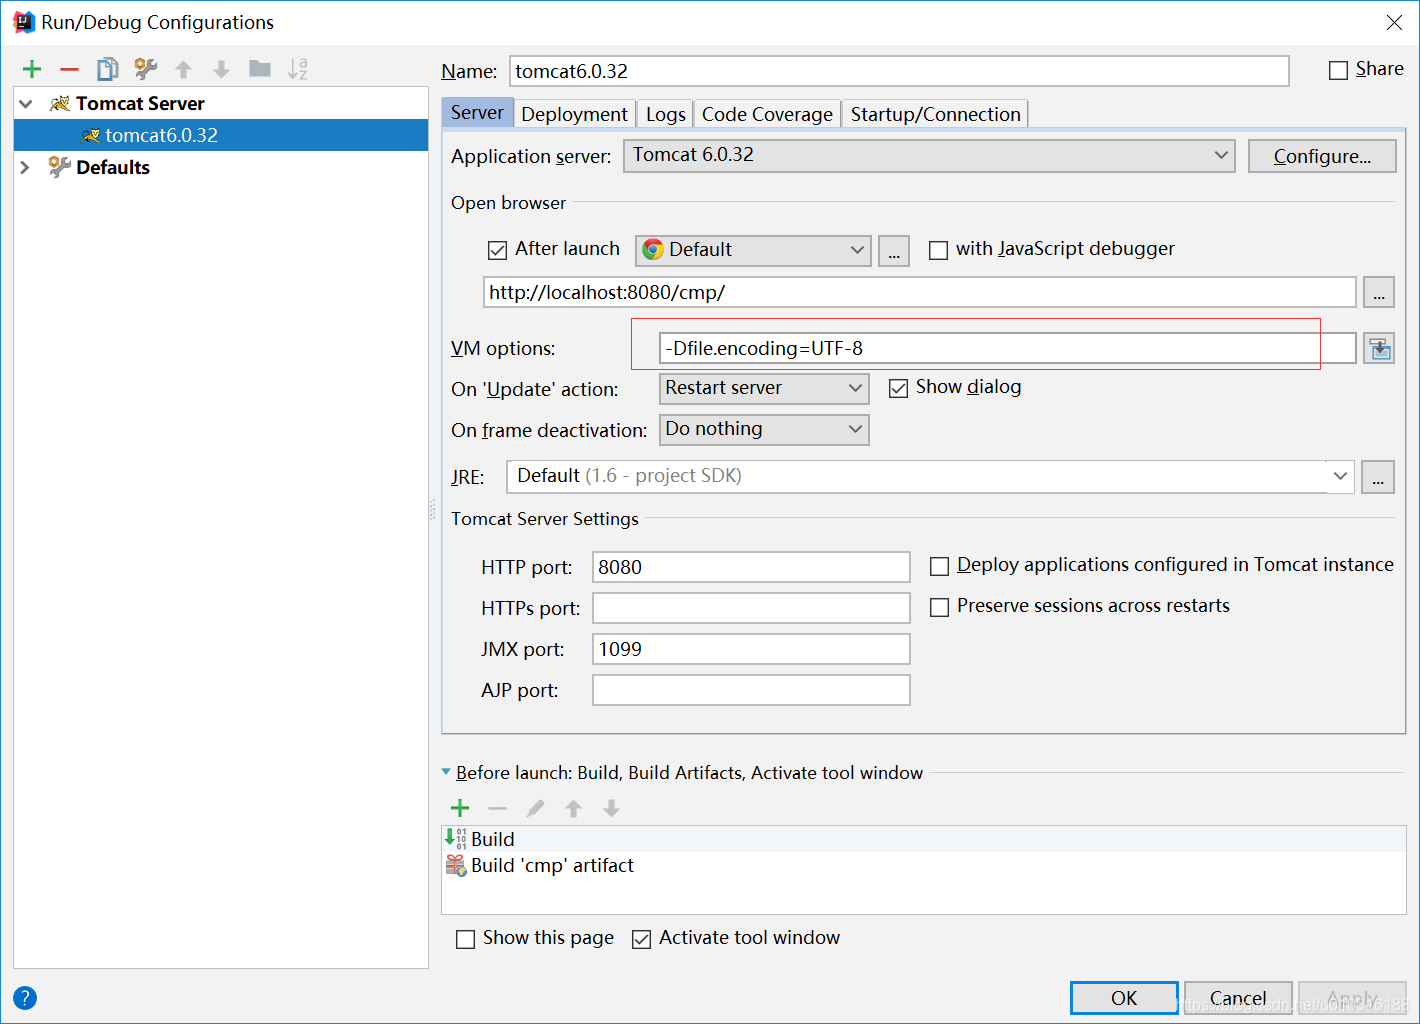Image resolution: width=1420 pixels, height=1024 pixels.
Task: Enable with JavaScript debugger option
Action: (938, 250)
